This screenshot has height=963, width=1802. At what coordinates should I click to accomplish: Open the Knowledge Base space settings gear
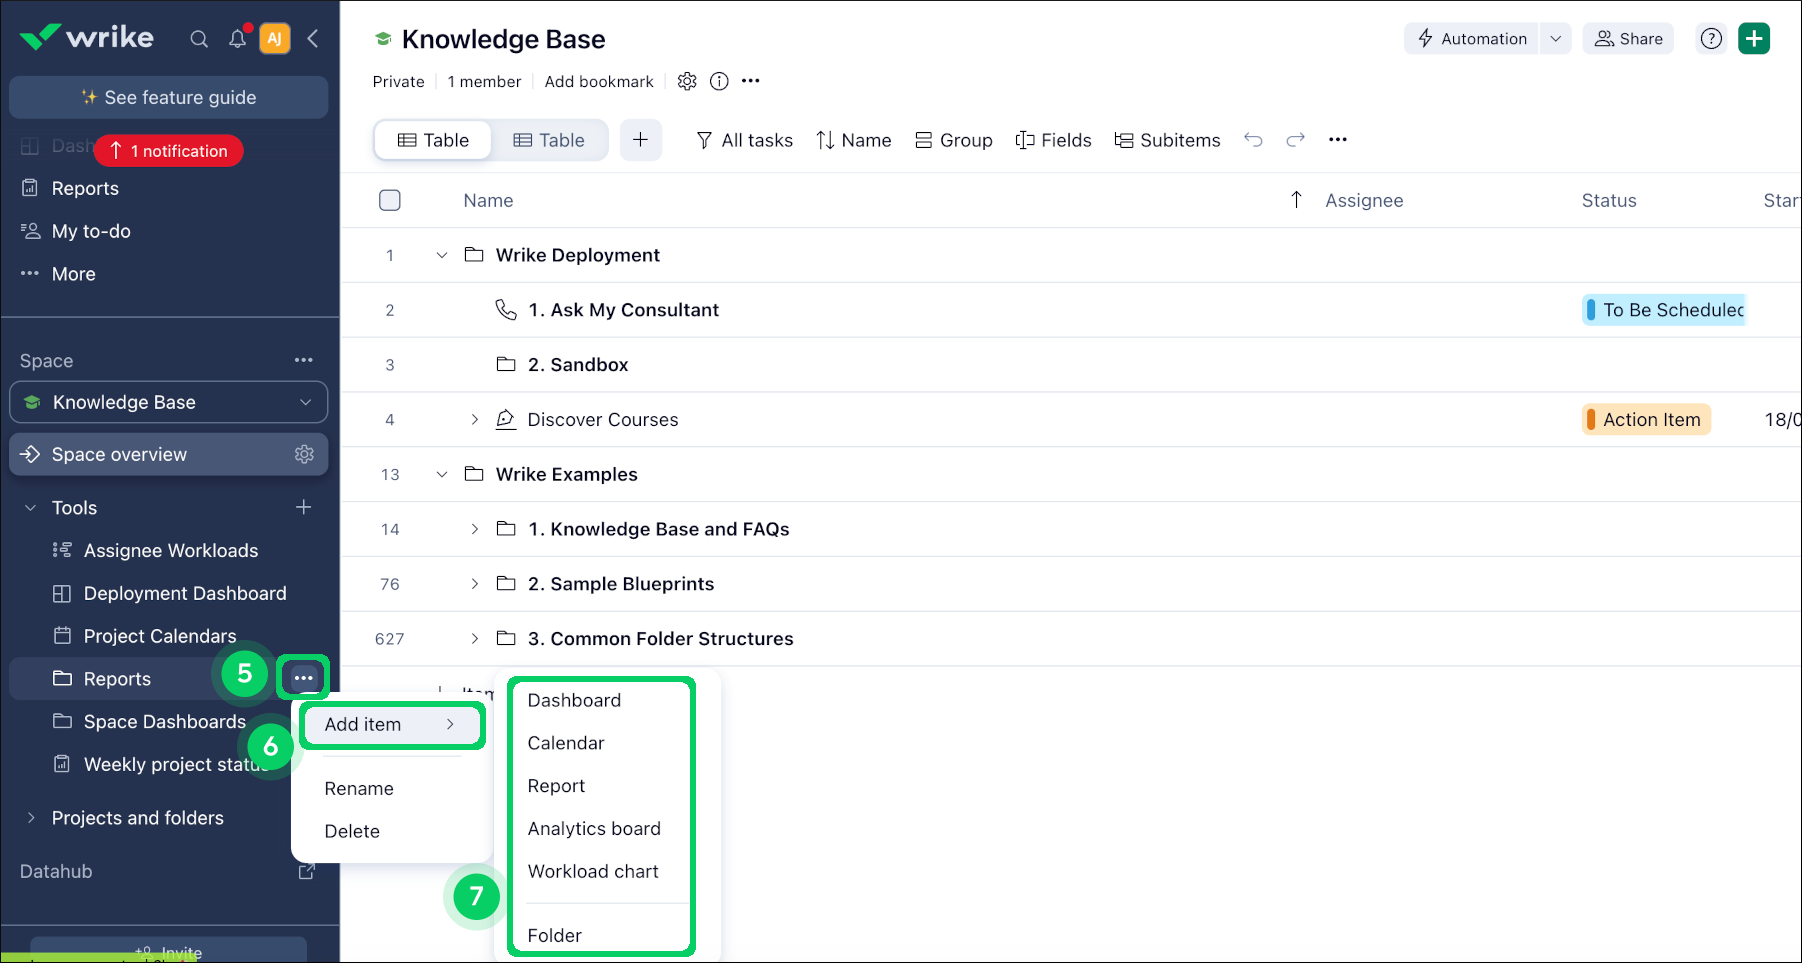coord(687,81)
